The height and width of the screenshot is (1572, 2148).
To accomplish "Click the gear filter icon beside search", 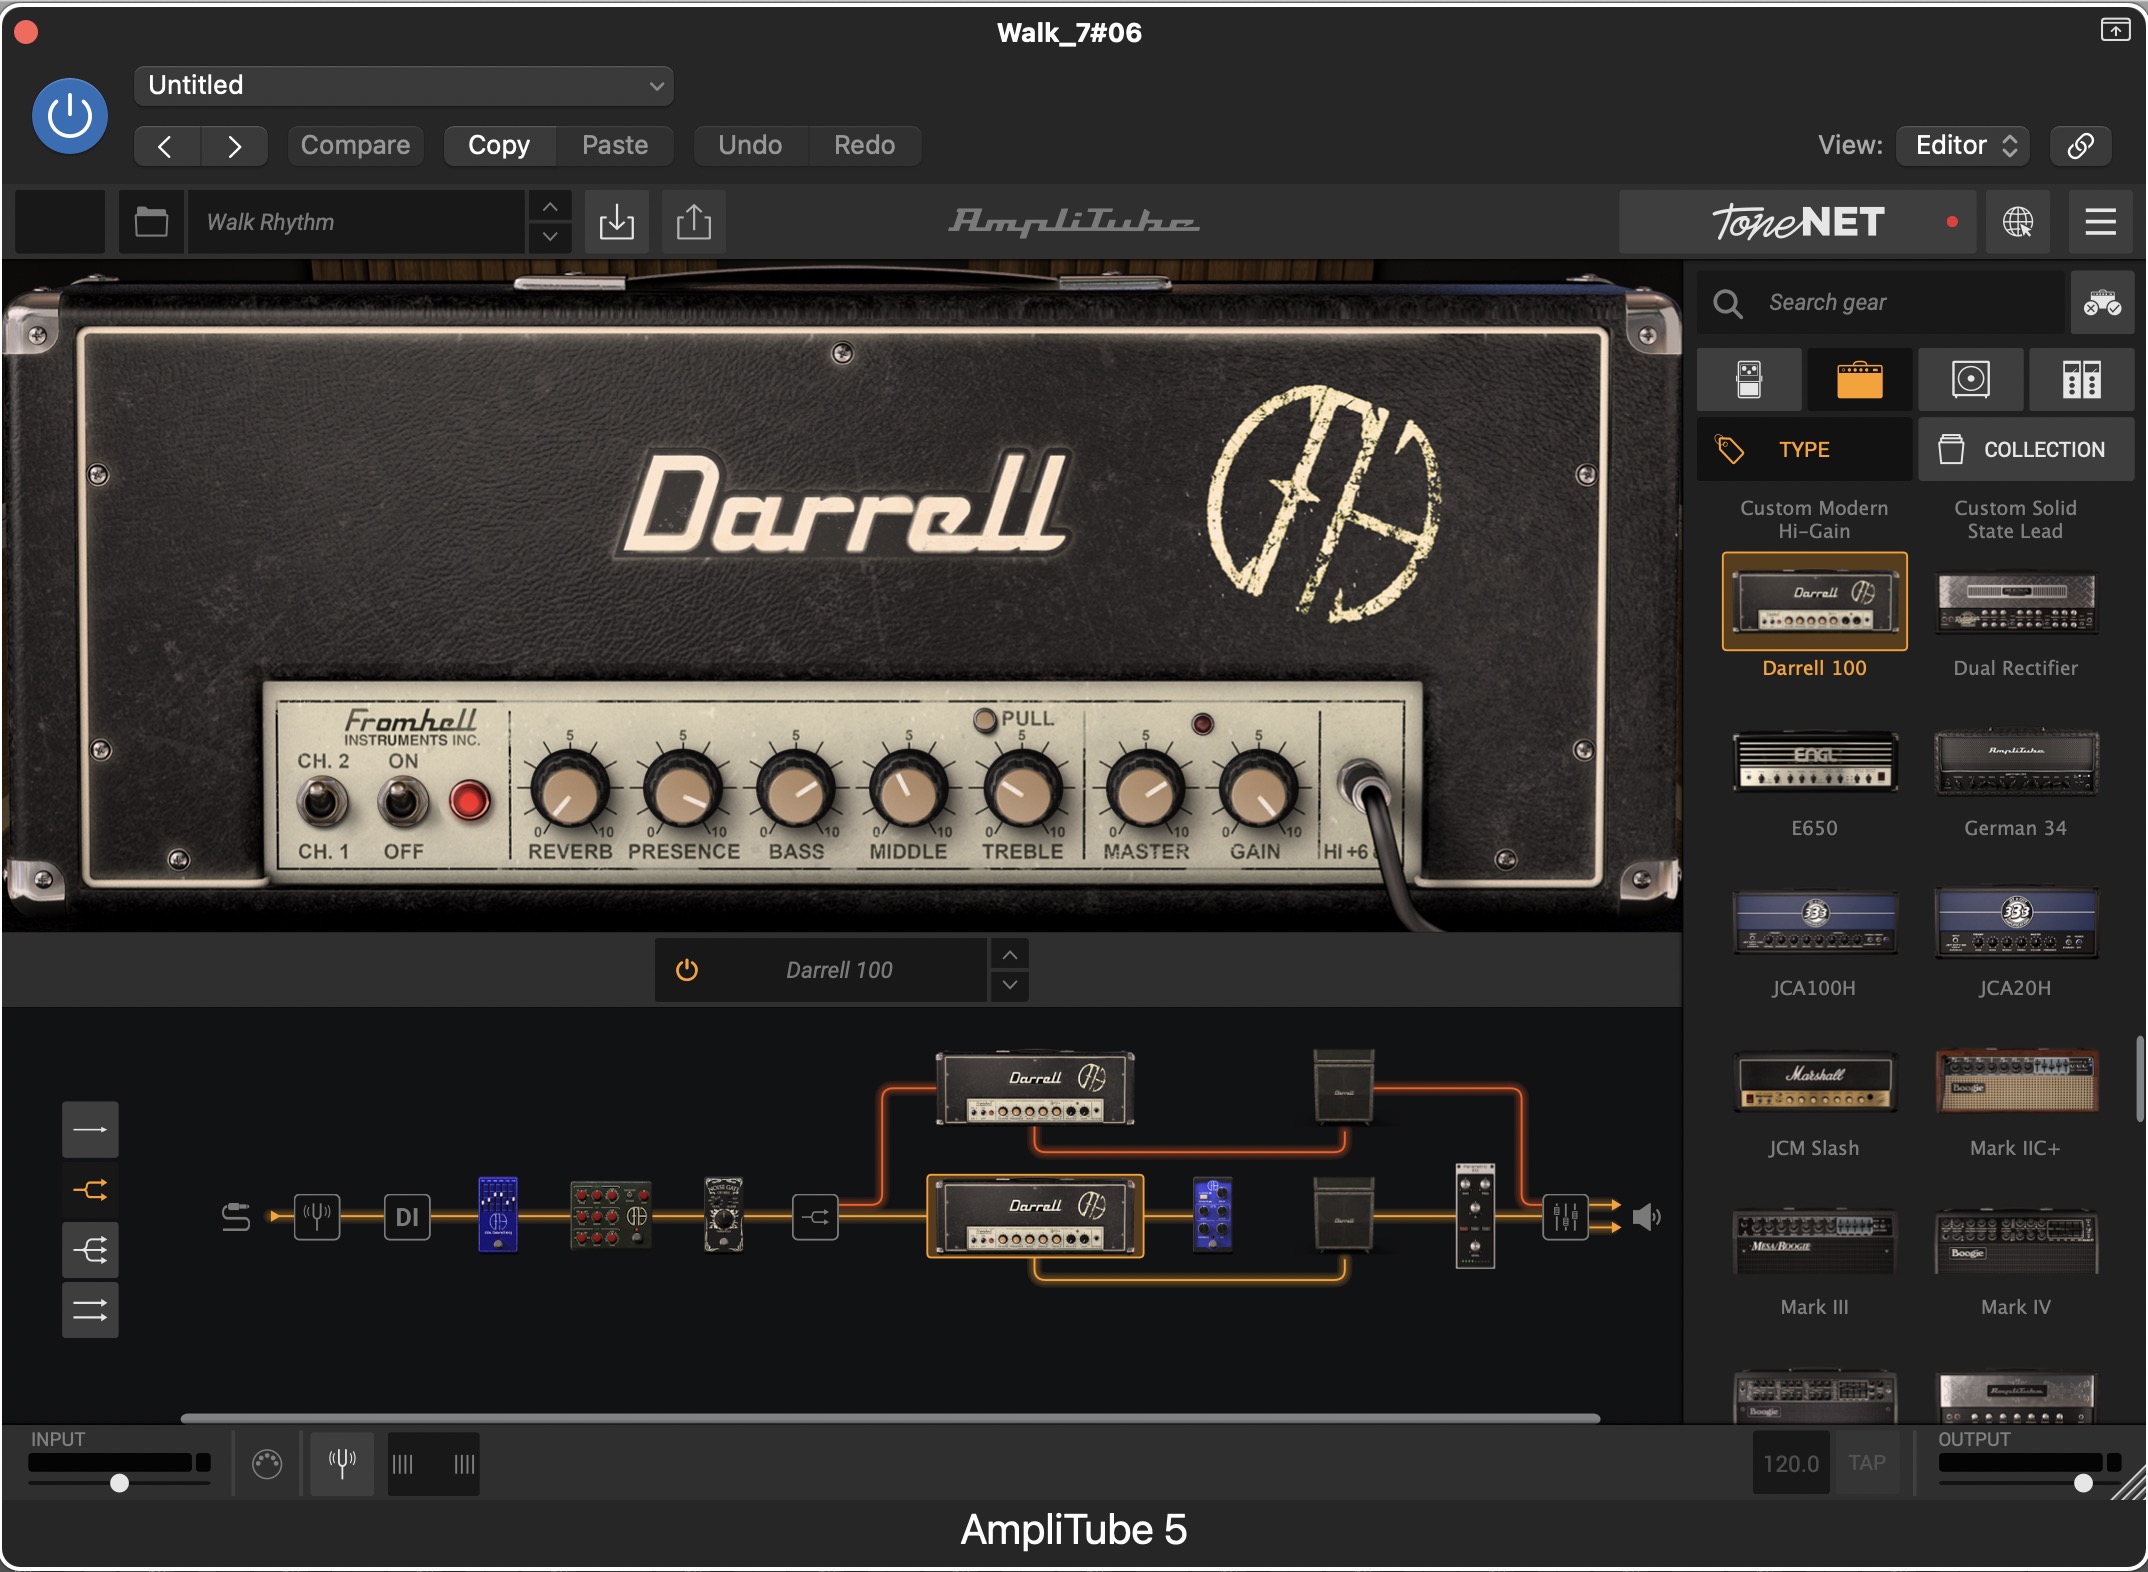I will 2102,302.
